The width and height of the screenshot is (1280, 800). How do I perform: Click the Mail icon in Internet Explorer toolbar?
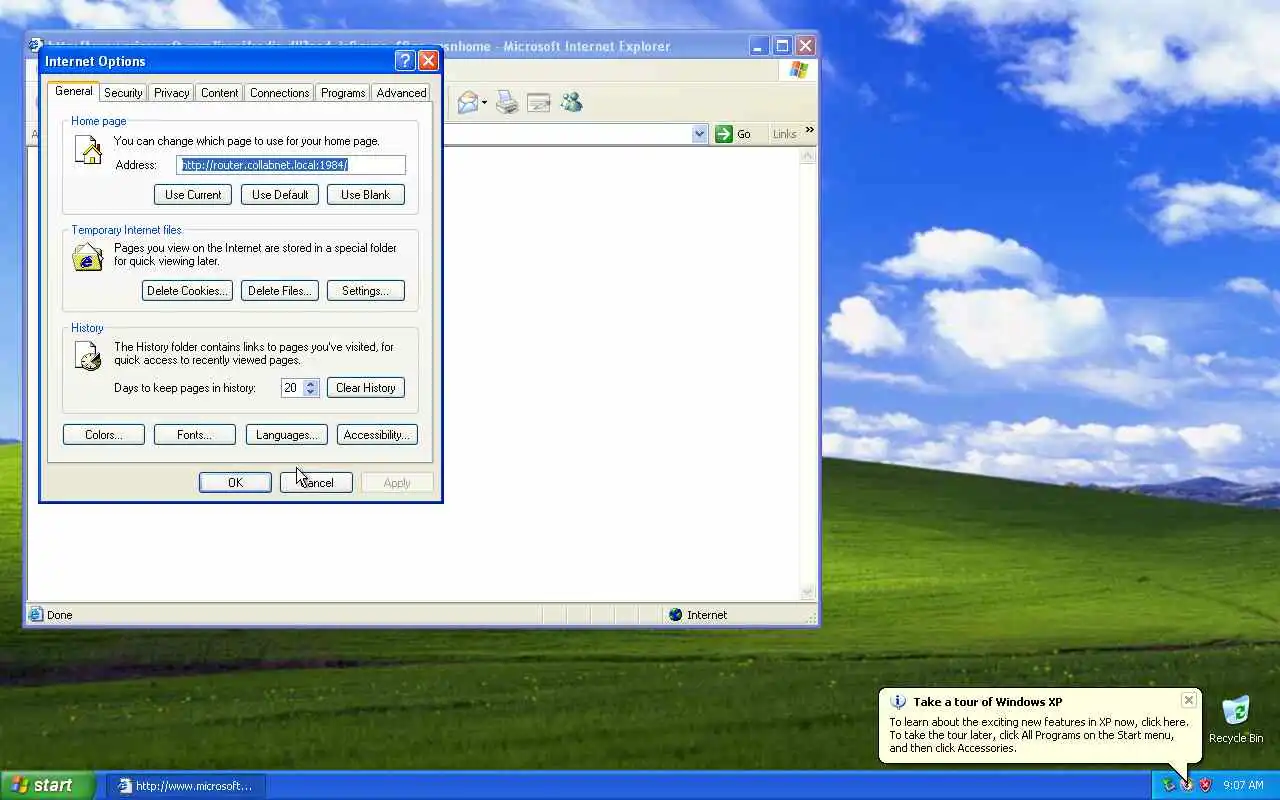[467, 102]
